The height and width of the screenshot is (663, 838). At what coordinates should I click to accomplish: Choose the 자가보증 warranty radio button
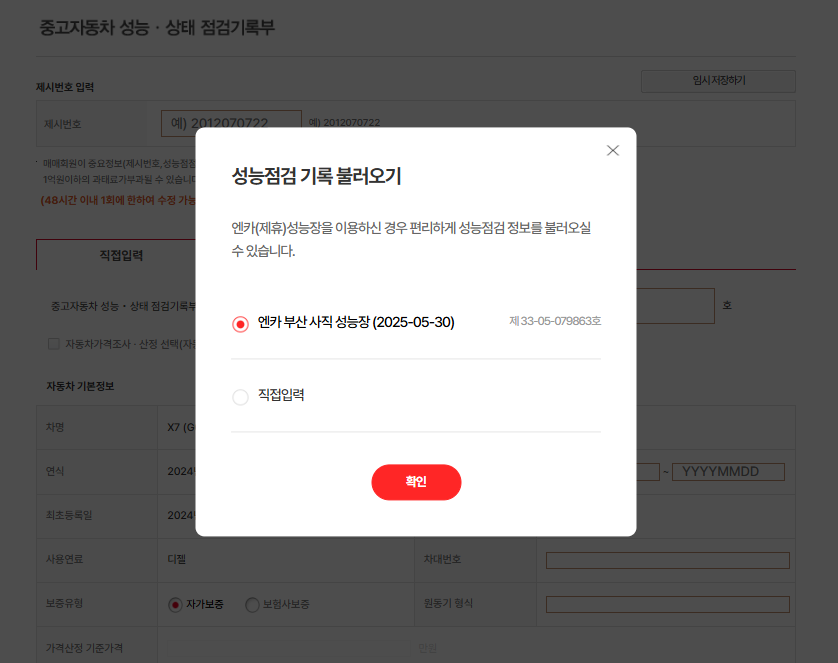point(175,604)
